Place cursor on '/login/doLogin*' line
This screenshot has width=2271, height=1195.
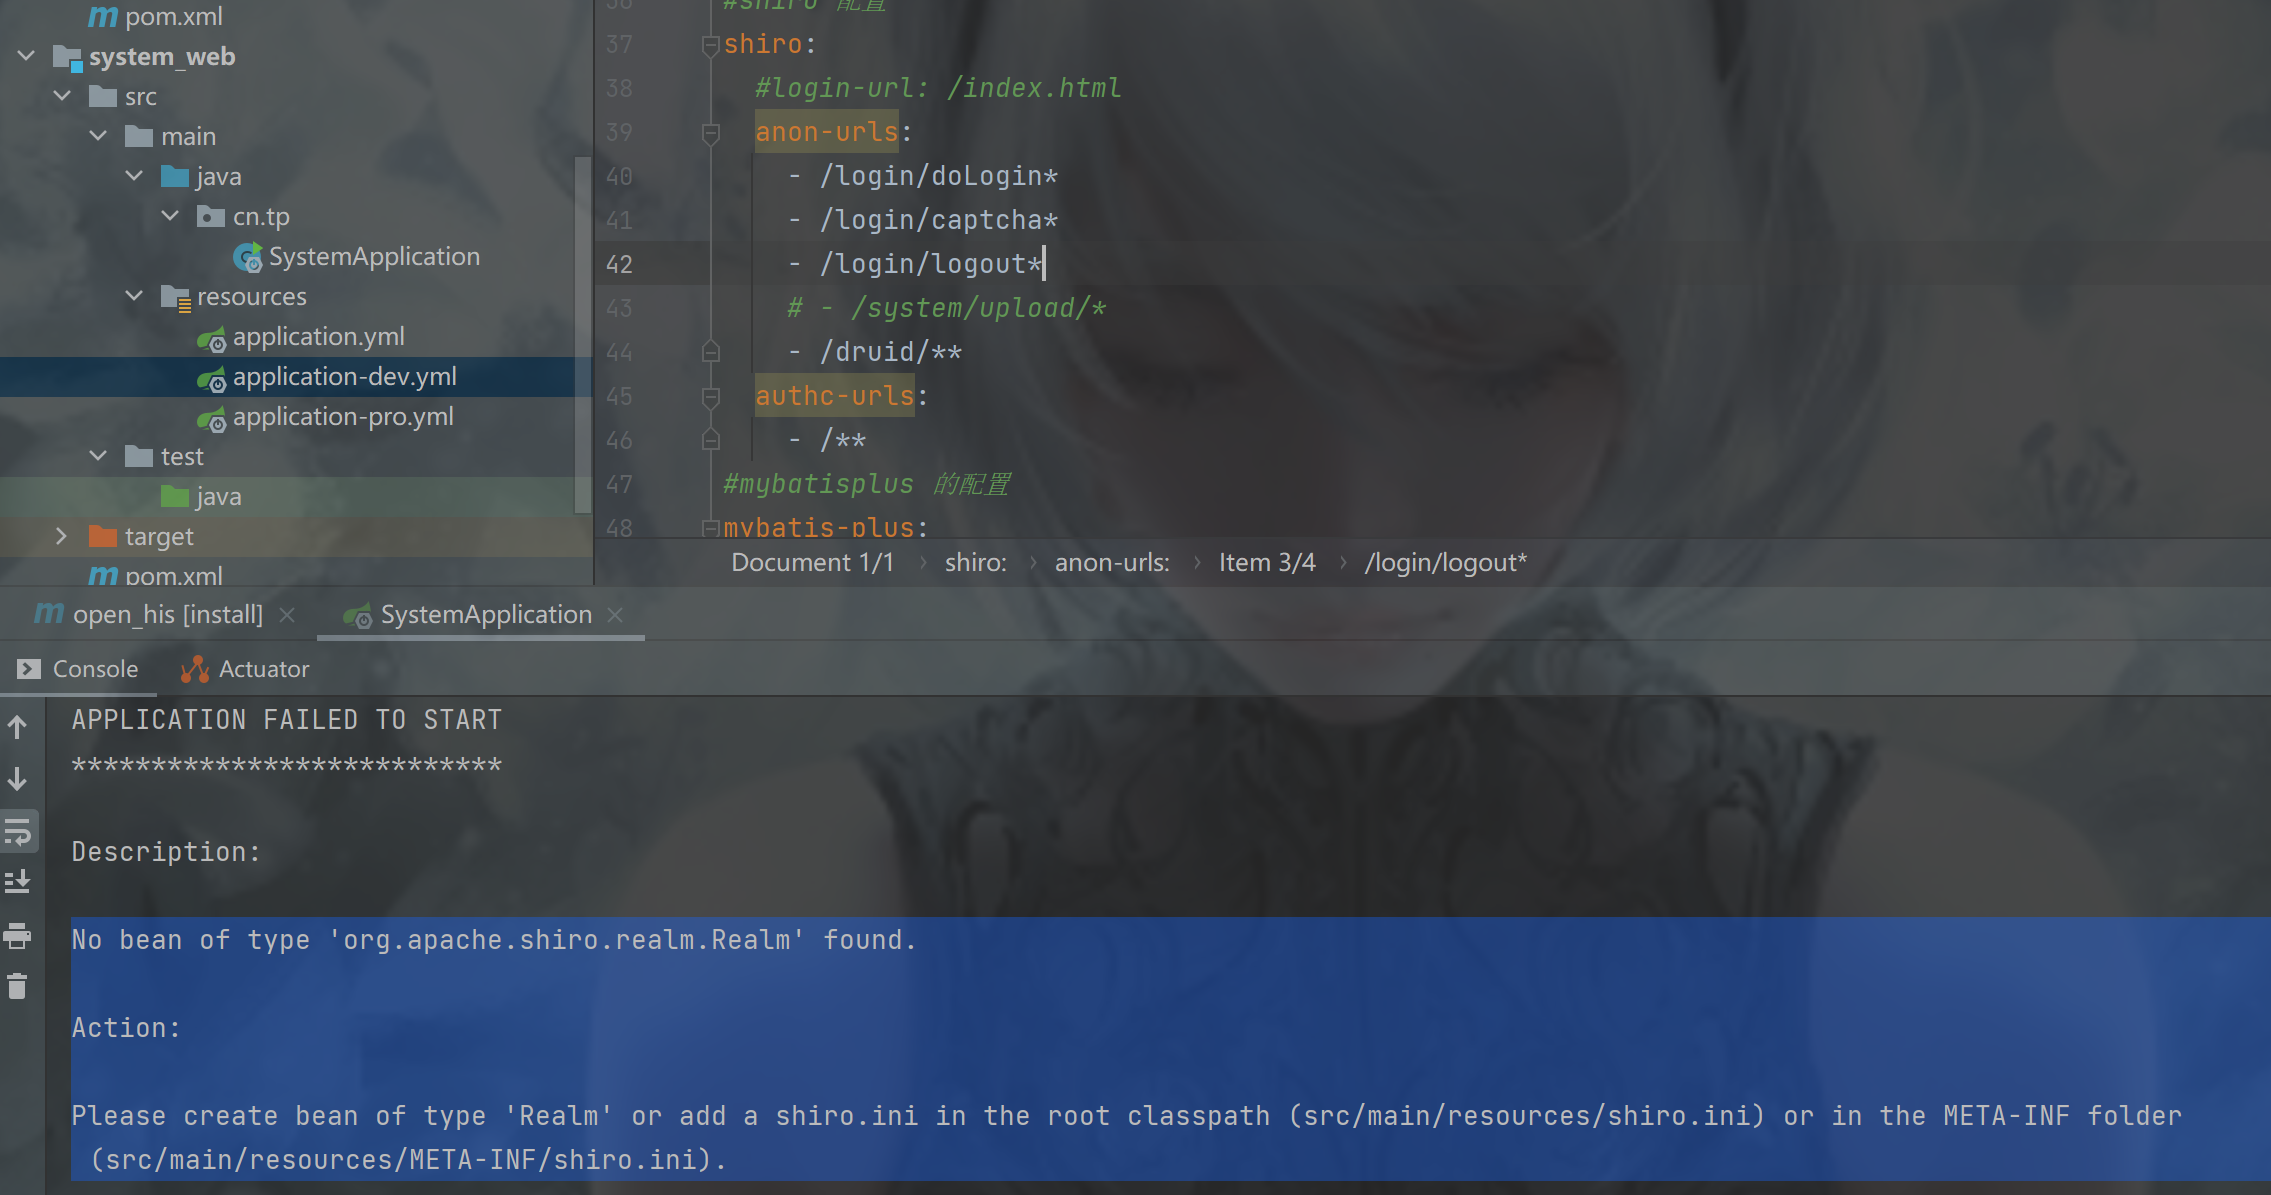(x=938, y=176)
